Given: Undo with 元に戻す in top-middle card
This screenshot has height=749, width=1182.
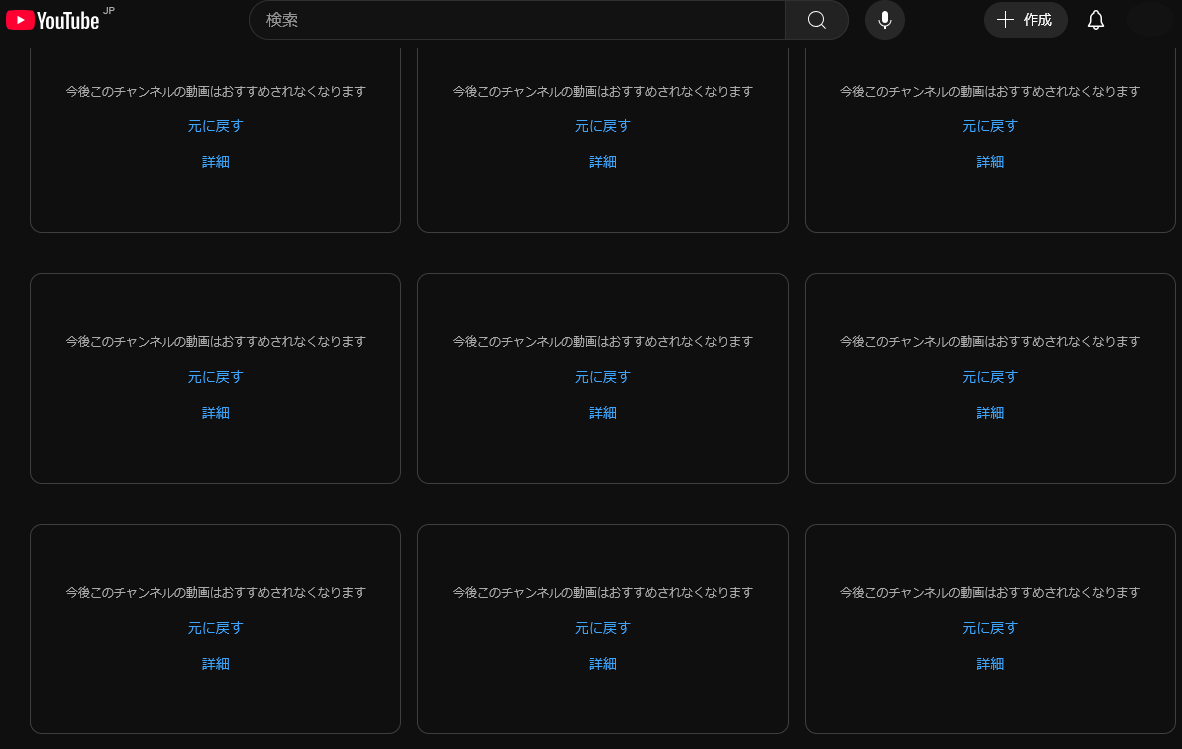Looking at the screenshot, I should coord(602,126).
